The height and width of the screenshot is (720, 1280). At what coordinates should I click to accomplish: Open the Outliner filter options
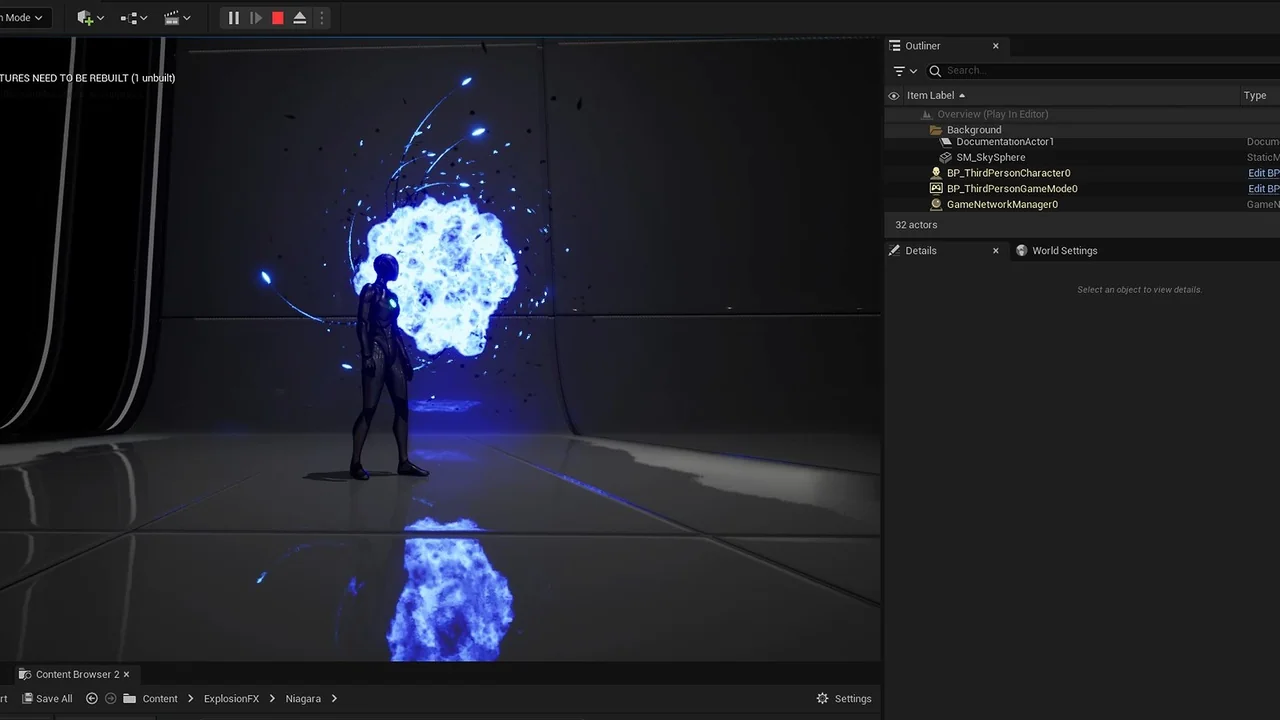904,71
